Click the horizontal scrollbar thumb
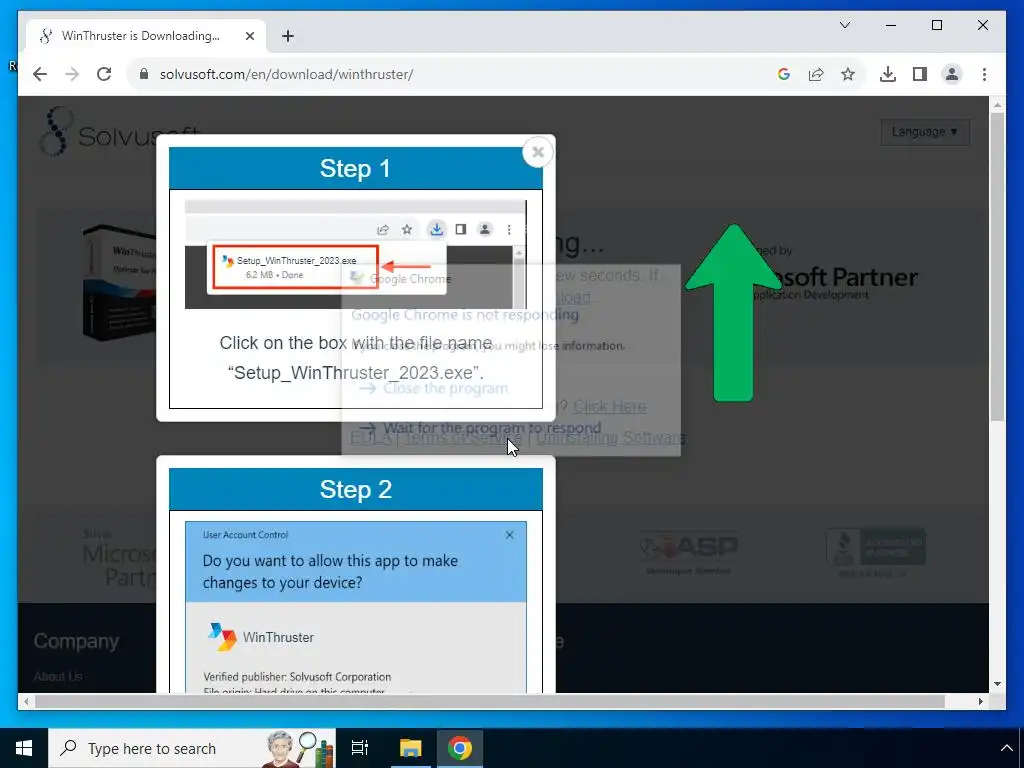The image size is (1024, 768). point(490,701)
